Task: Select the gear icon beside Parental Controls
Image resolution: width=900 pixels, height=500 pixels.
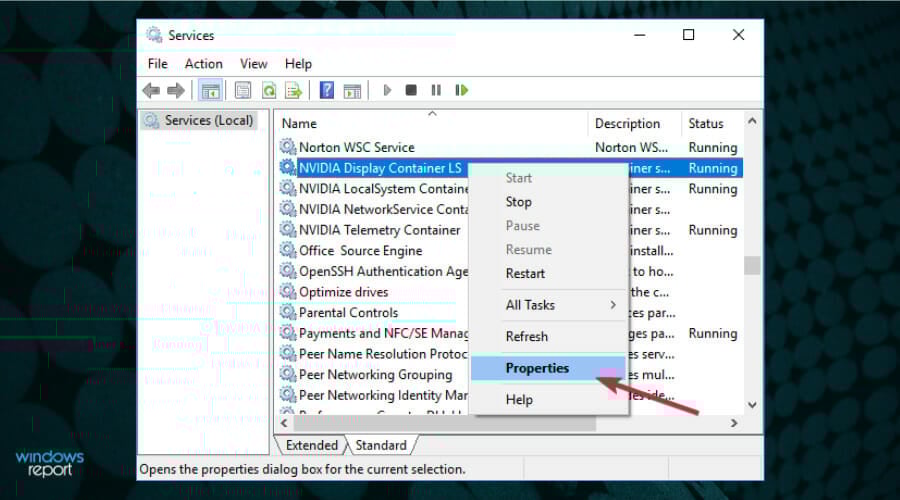Action: 288,312
